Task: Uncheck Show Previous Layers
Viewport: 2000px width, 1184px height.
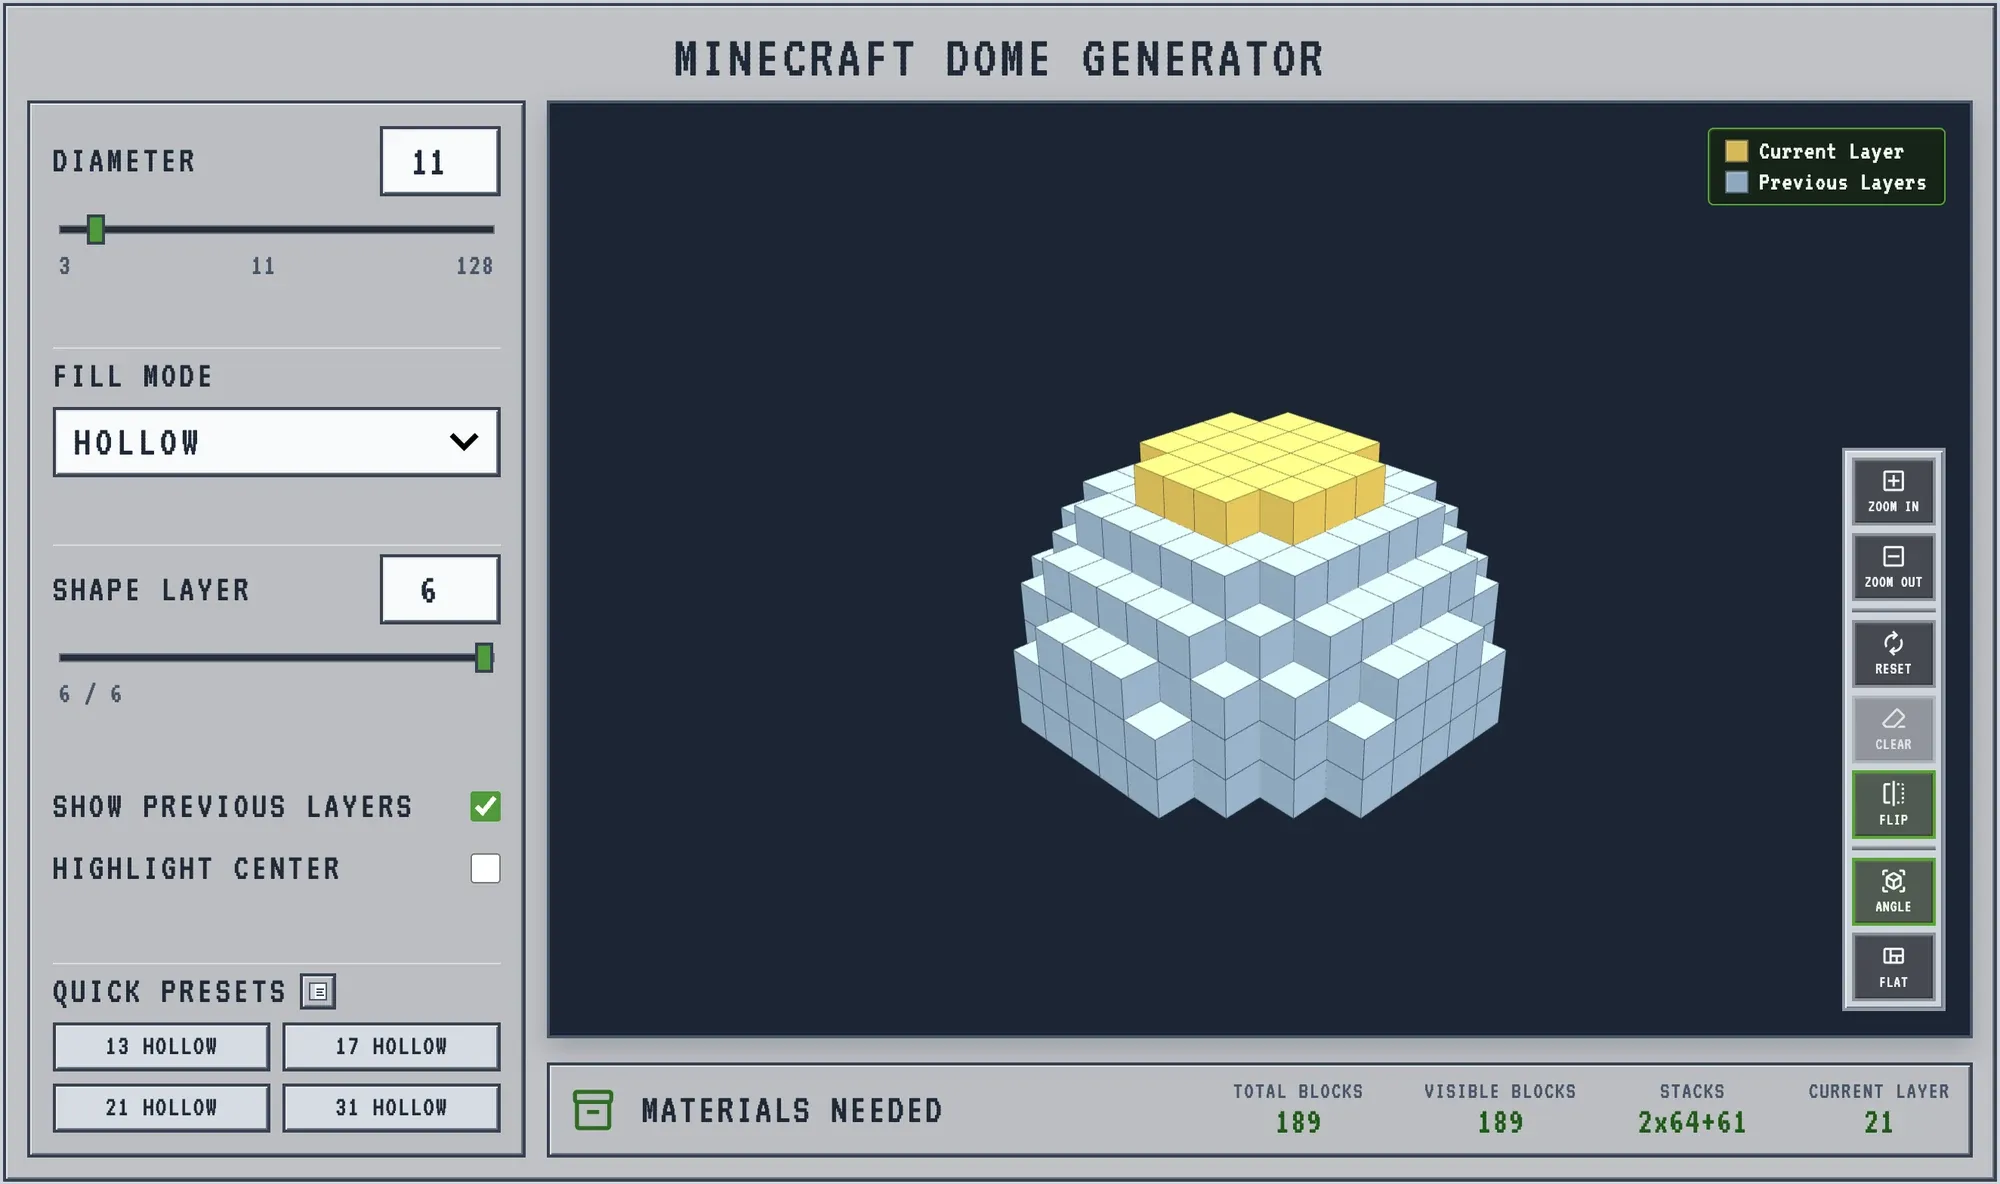Action: 485,806
